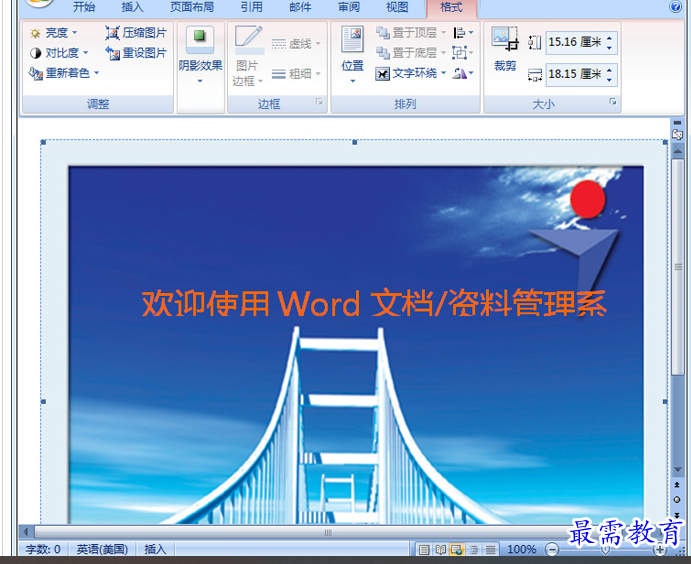This screenshot has height=564, width=691.
Task: Click the width field showing 18.15 厘米
Action: pos(575,74)
